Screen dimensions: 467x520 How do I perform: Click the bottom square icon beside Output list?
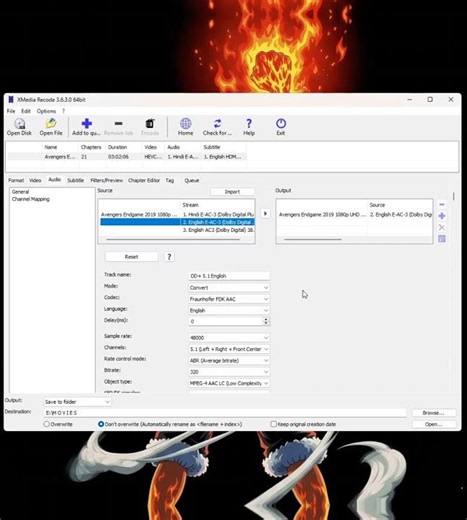[x=442, y=239]
